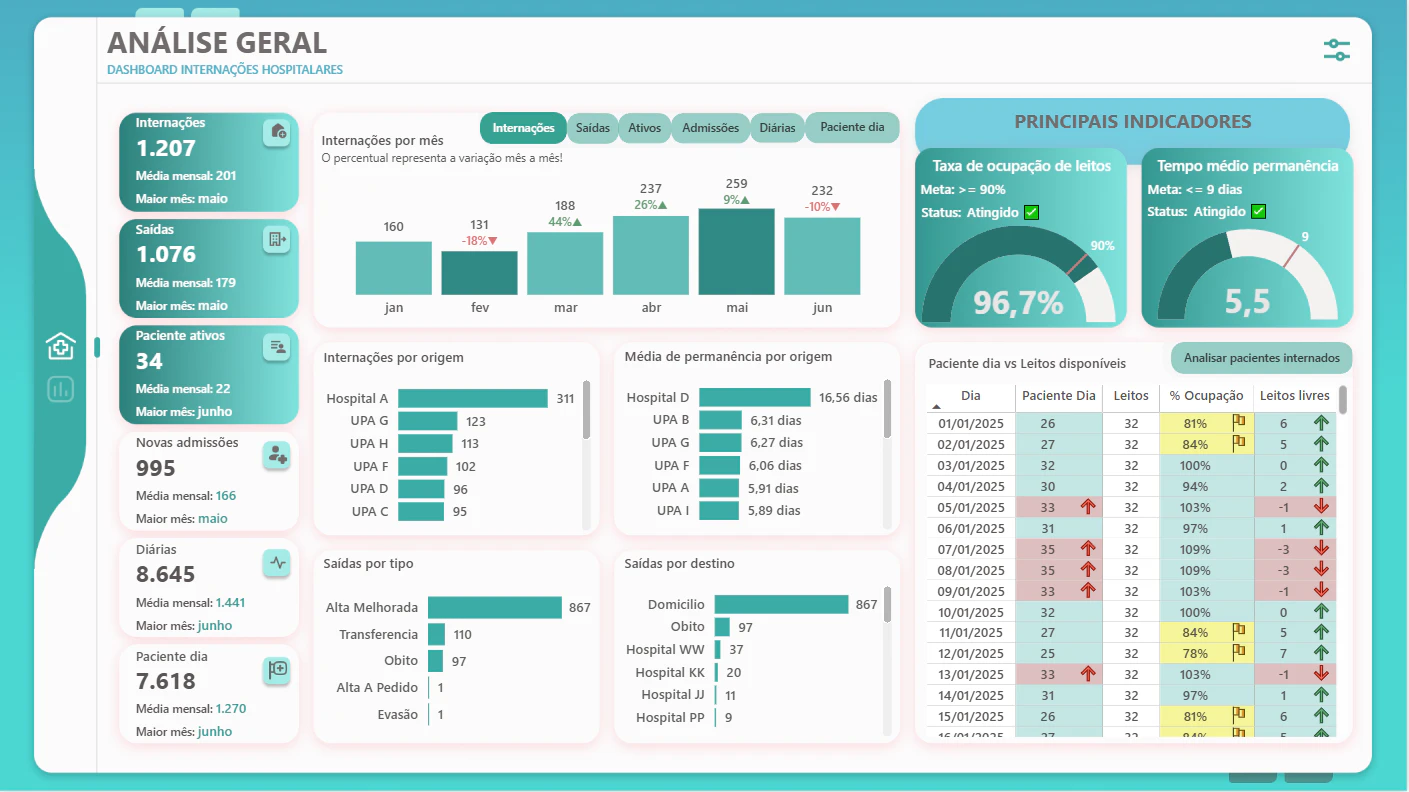Screen dimensions: 1409x792
Task: Click the Novas admissões add-person icon
Action: [277, 456]
